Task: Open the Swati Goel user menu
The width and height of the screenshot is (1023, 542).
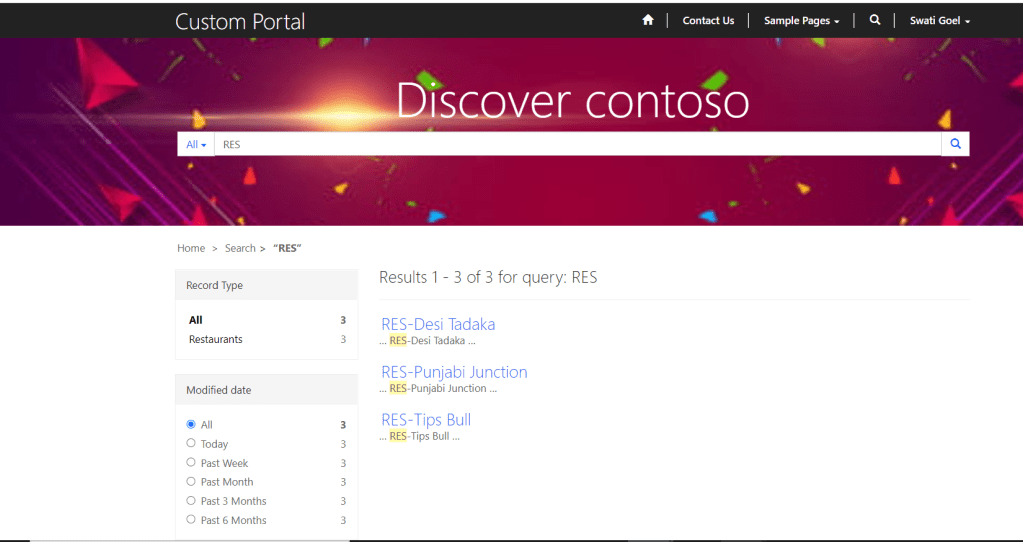Action: (x=939, y=21)
